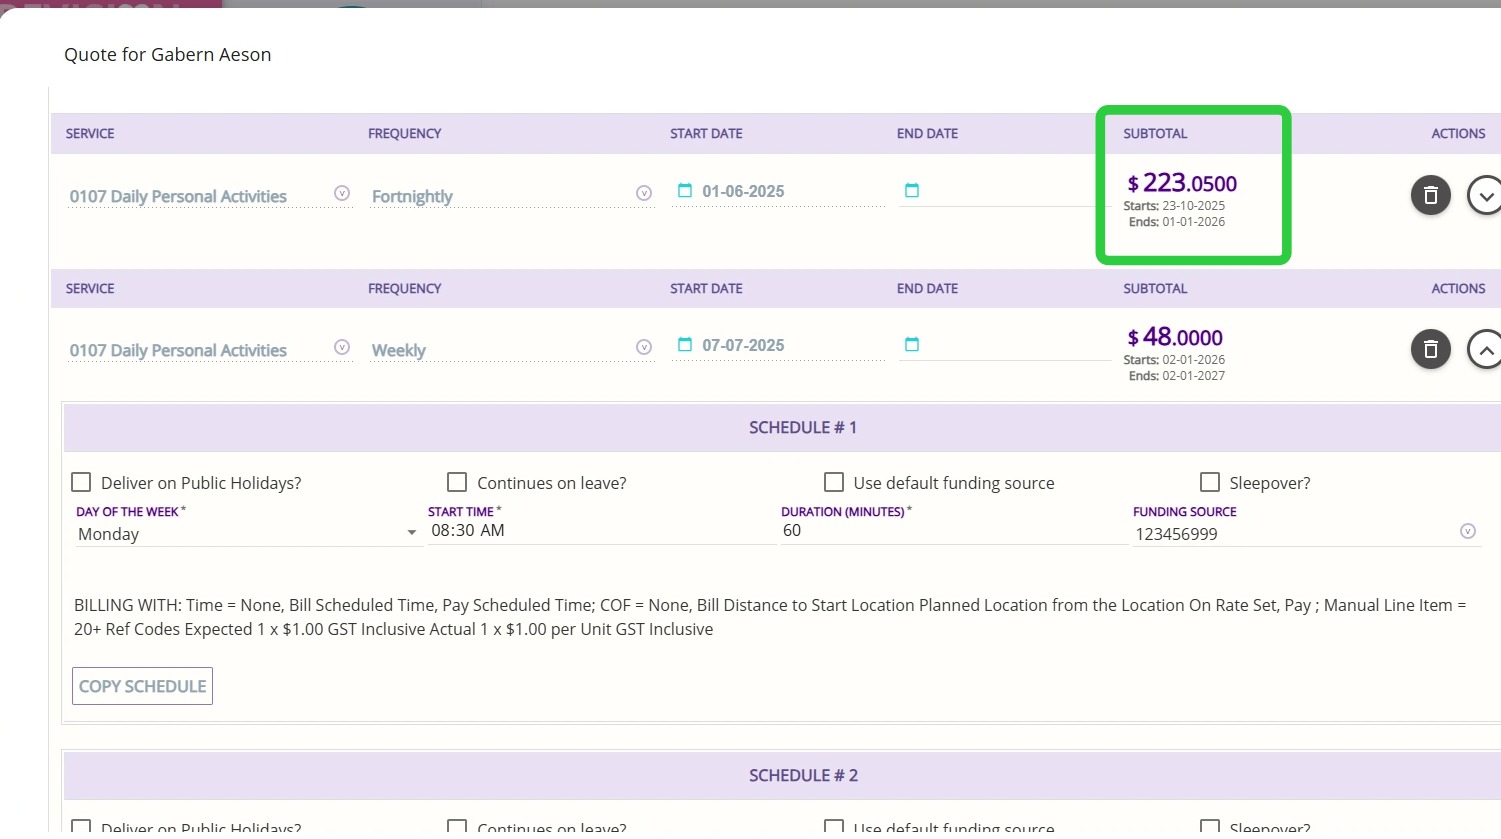
Task: Open start date calendar for Fortnightly service
Action: pyautogui.click(x=685, y=191)
